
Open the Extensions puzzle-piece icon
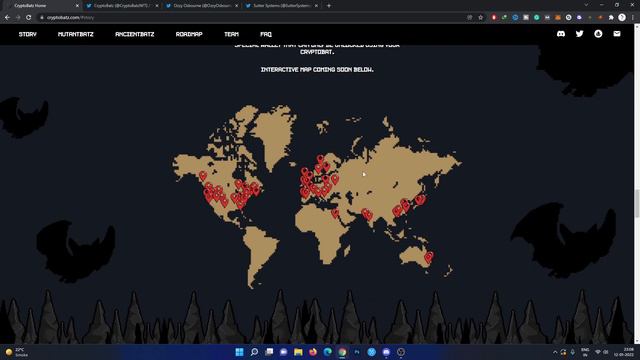click(611, 18)
